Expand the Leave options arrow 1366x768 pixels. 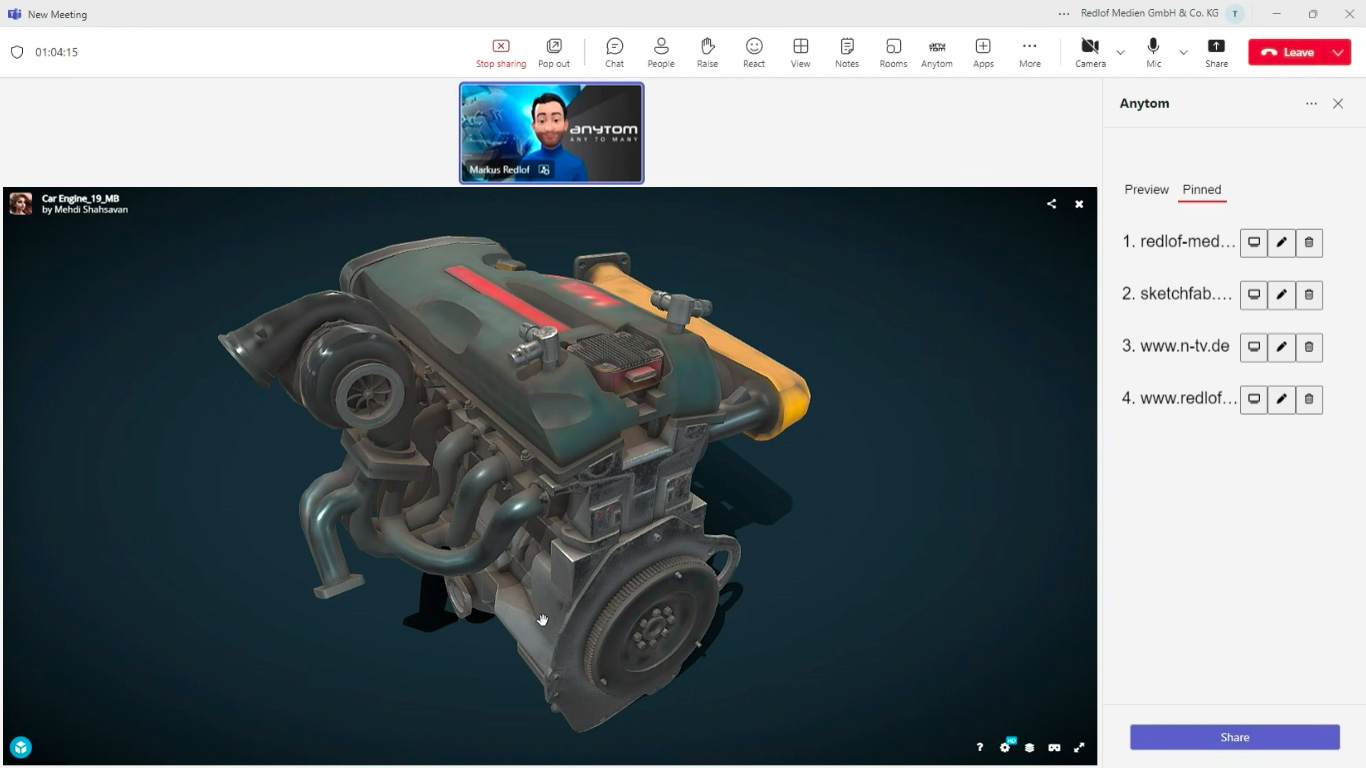click(1339, 52)
